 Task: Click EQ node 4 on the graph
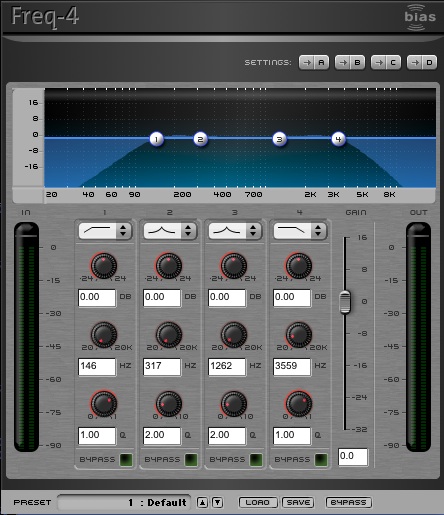coord(338,139)
